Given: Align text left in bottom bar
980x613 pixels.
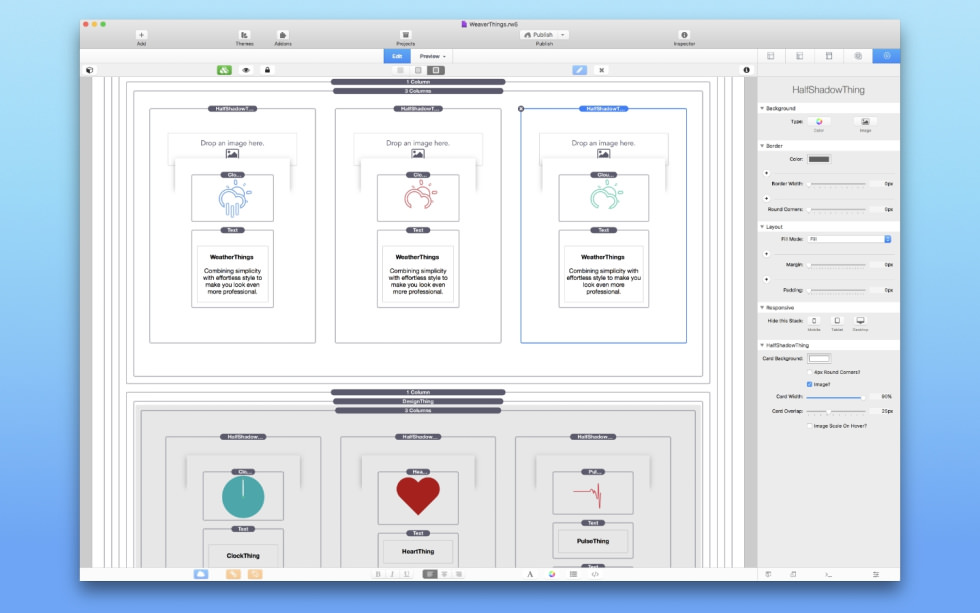Looking at the screenshot, I should click(429, 574).
